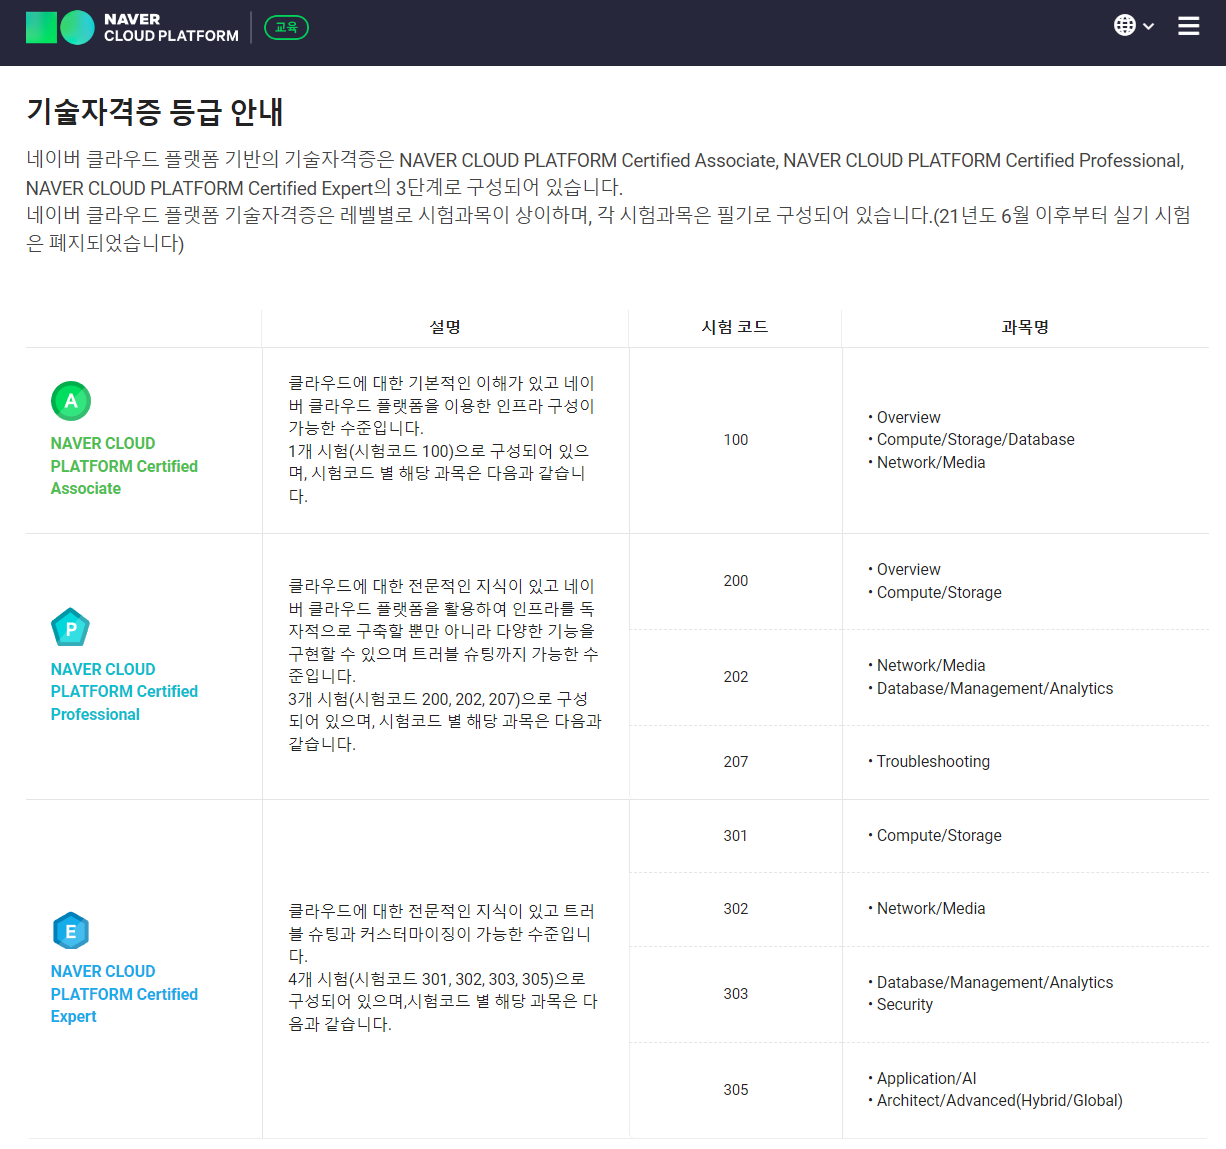This screenshot has width=1226, height=1149.
Task: Click the globe language icon
Action: [1125, 25]
